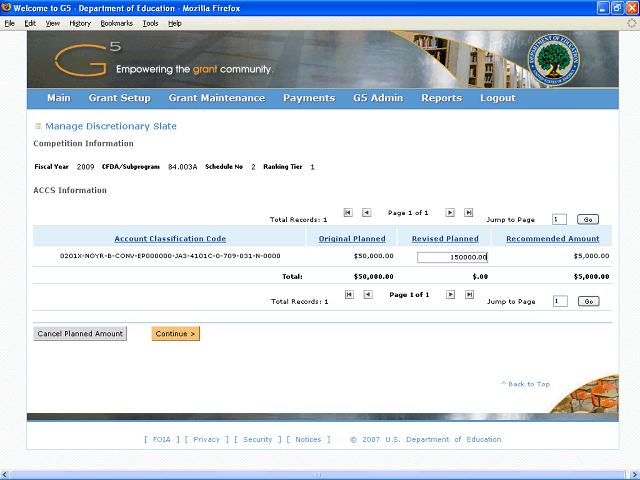Select the account code 0201X-NOYR-B-CONV row text
The width and height of the screenshot is (640, 480).
170,256
